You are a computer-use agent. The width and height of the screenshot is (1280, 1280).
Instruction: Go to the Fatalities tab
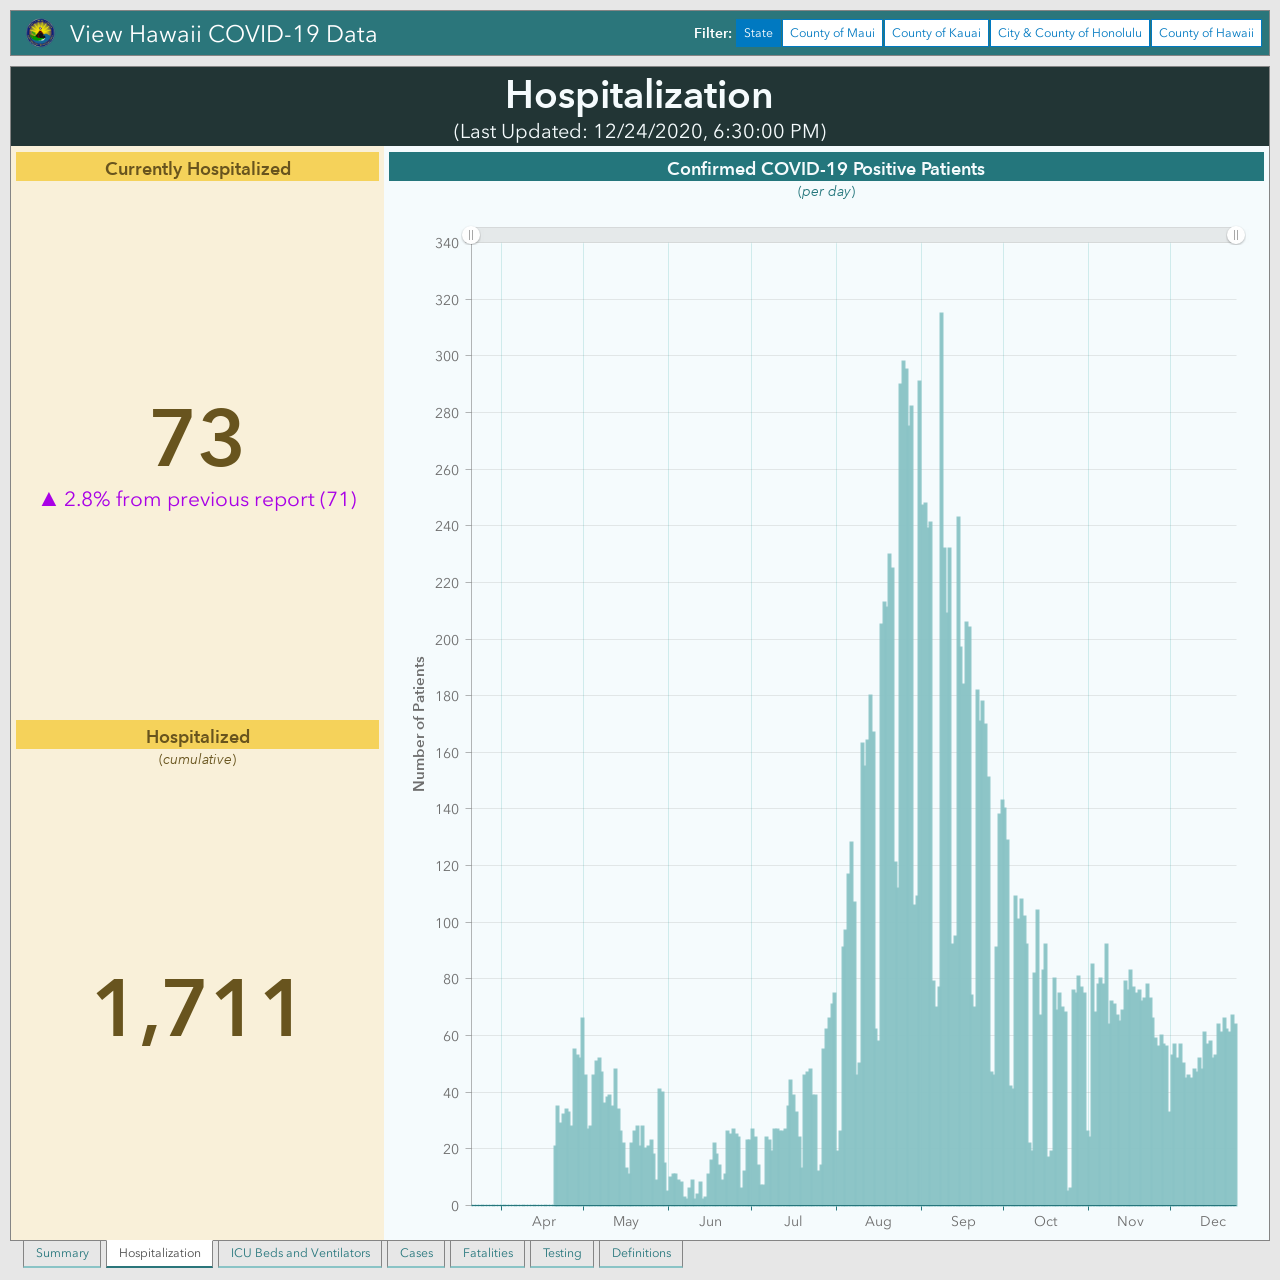(x=488, y=1253)
